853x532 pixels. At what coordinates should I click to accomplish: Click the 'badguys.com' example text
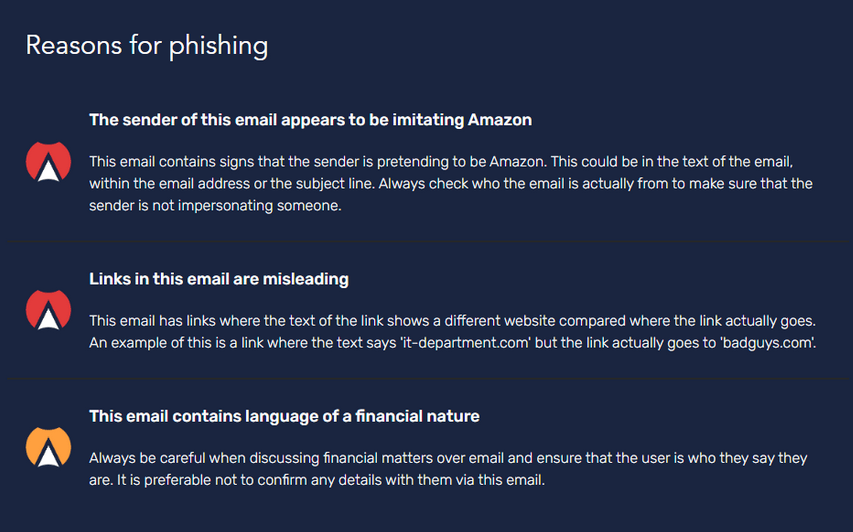[774, 342]
